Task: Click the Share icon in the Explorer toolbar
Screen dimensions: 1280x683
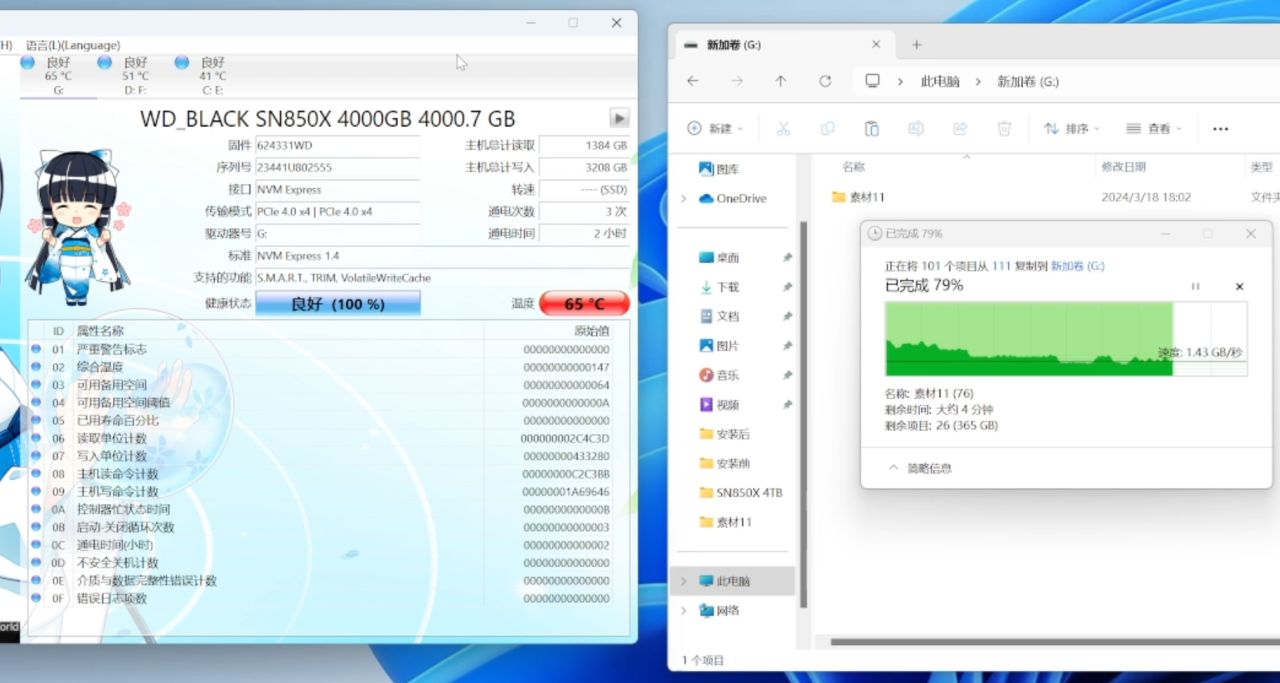Action: (x=960, y=129)
